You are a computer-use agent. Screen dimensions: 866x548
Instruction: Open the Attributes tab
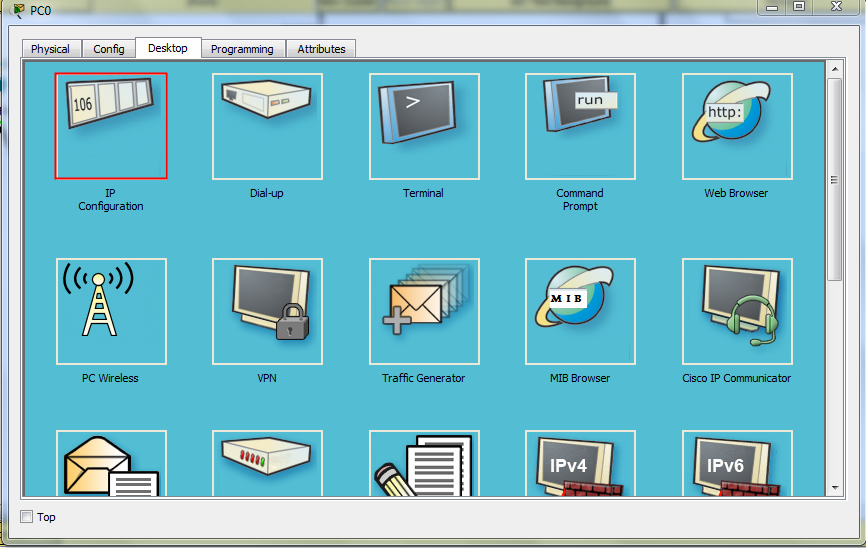coord(321,49)
